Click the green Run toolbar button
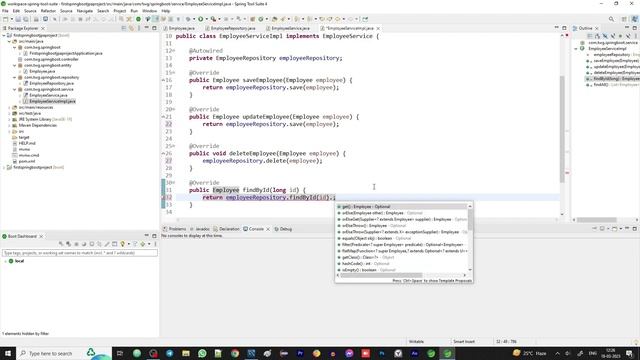Image resolution: width=640 pixels, height=360 pixels. pos(200,19)
